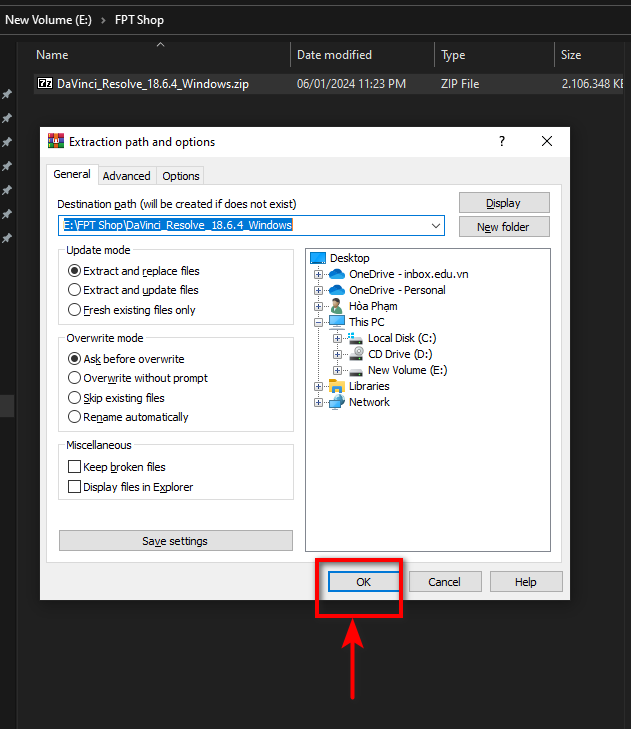Image resolution: width=631 pixels, height=729 pixels.
Task: Click the Desktop icon in folder tree
Action: [x=318, y=258]
